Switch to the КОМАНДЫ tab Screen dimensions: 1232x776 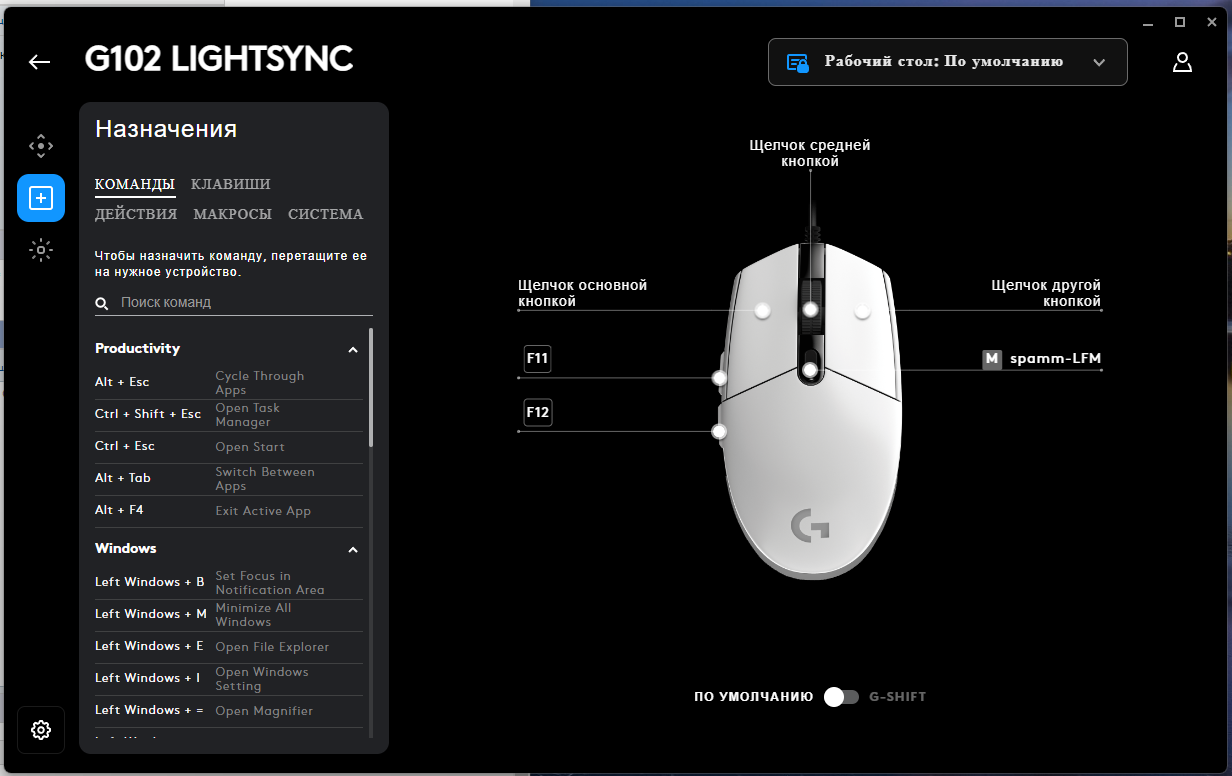point(135,185)
